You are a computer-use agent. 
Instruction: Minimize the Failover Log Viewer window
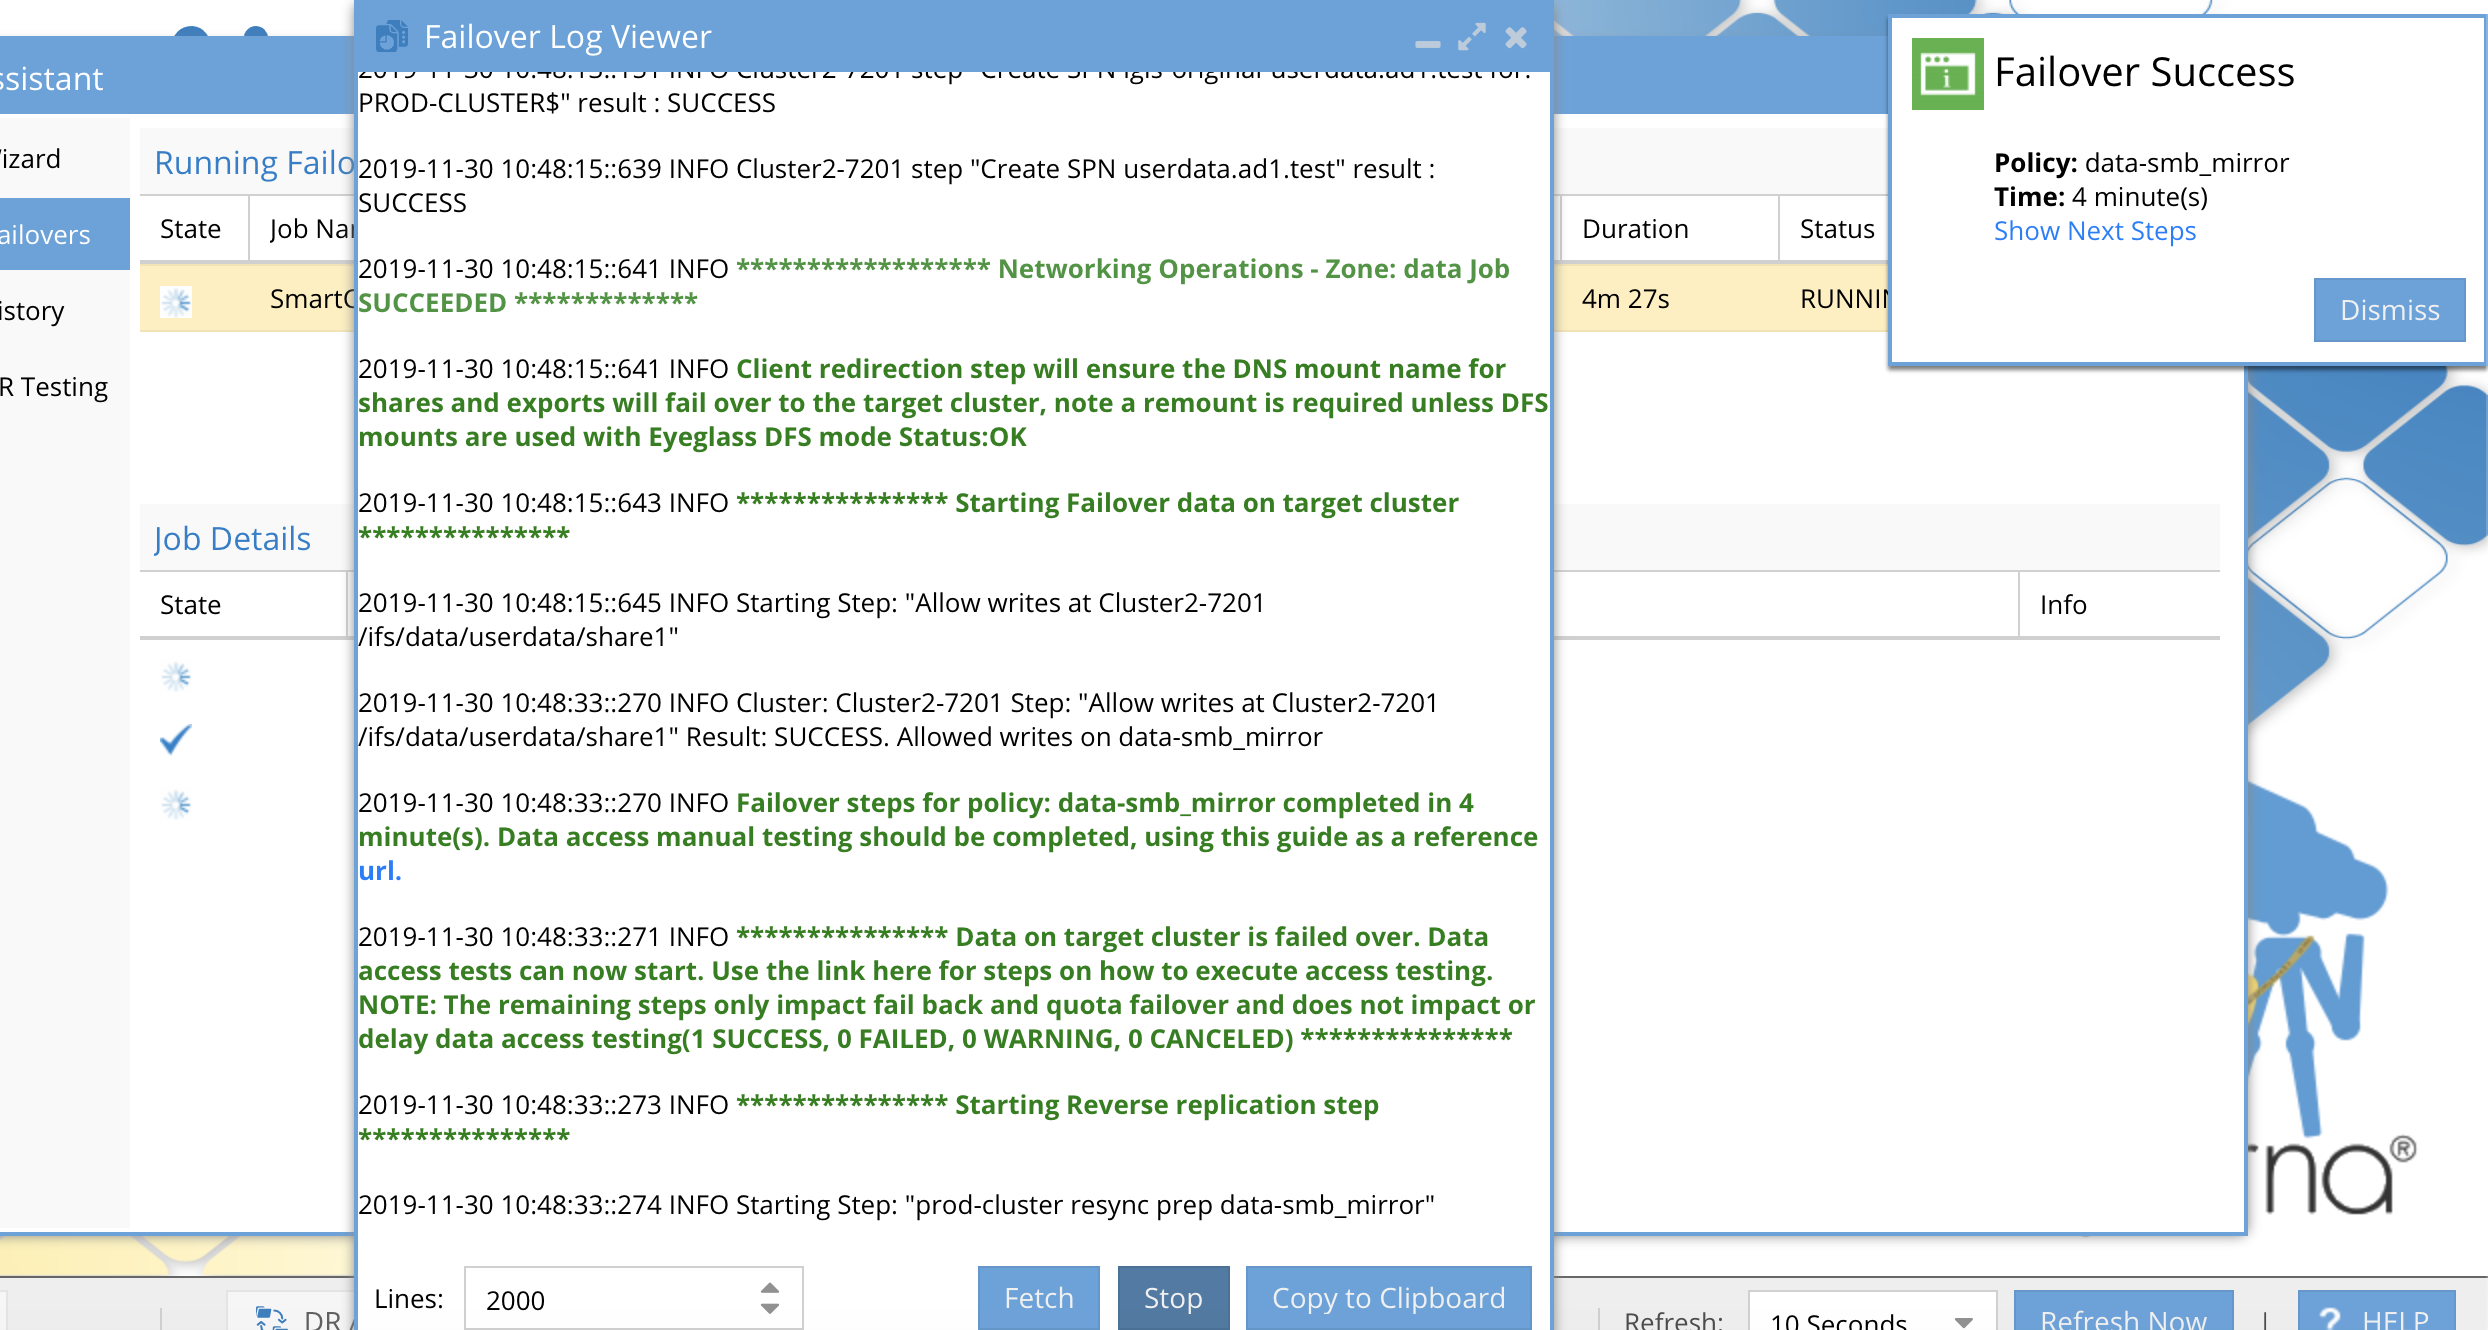pyautogui.click(x=1427, y=43)
